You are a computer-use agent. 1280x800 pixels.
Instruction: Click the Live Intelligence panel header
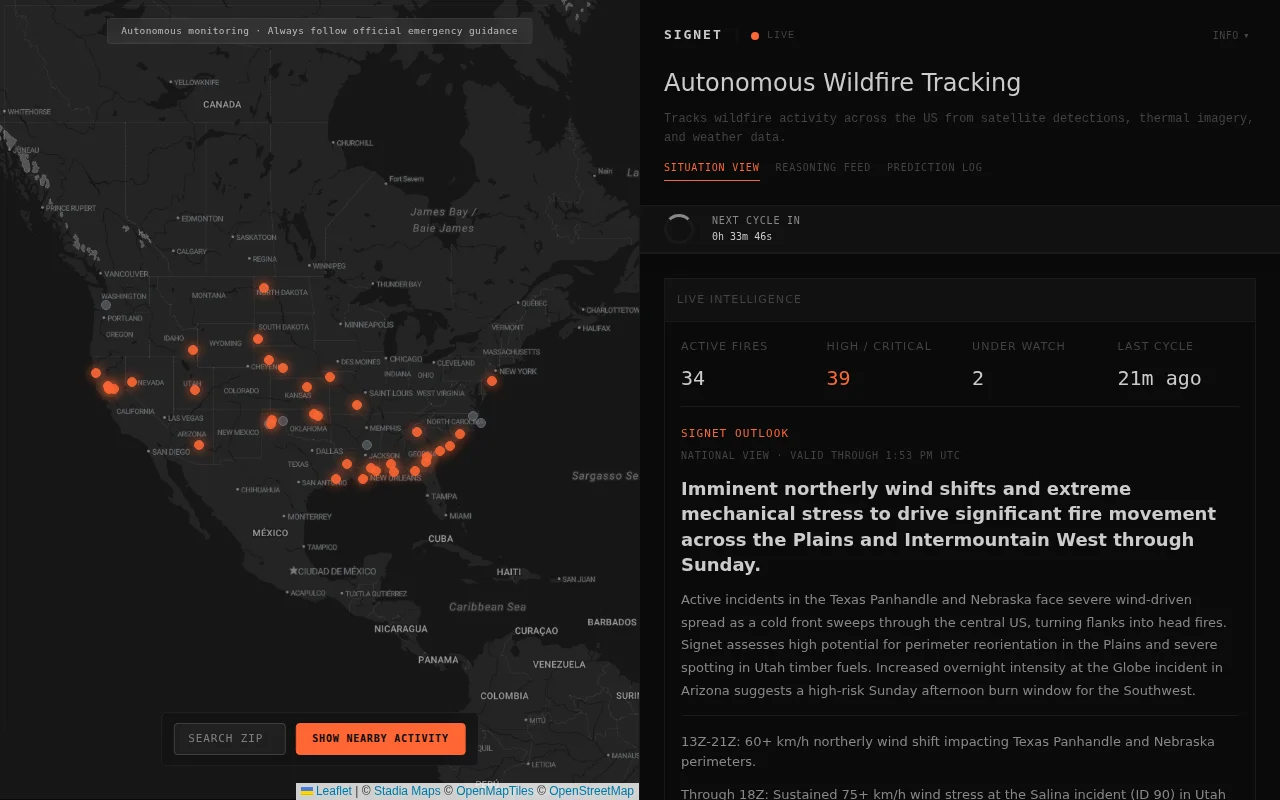tap(960, 300)
